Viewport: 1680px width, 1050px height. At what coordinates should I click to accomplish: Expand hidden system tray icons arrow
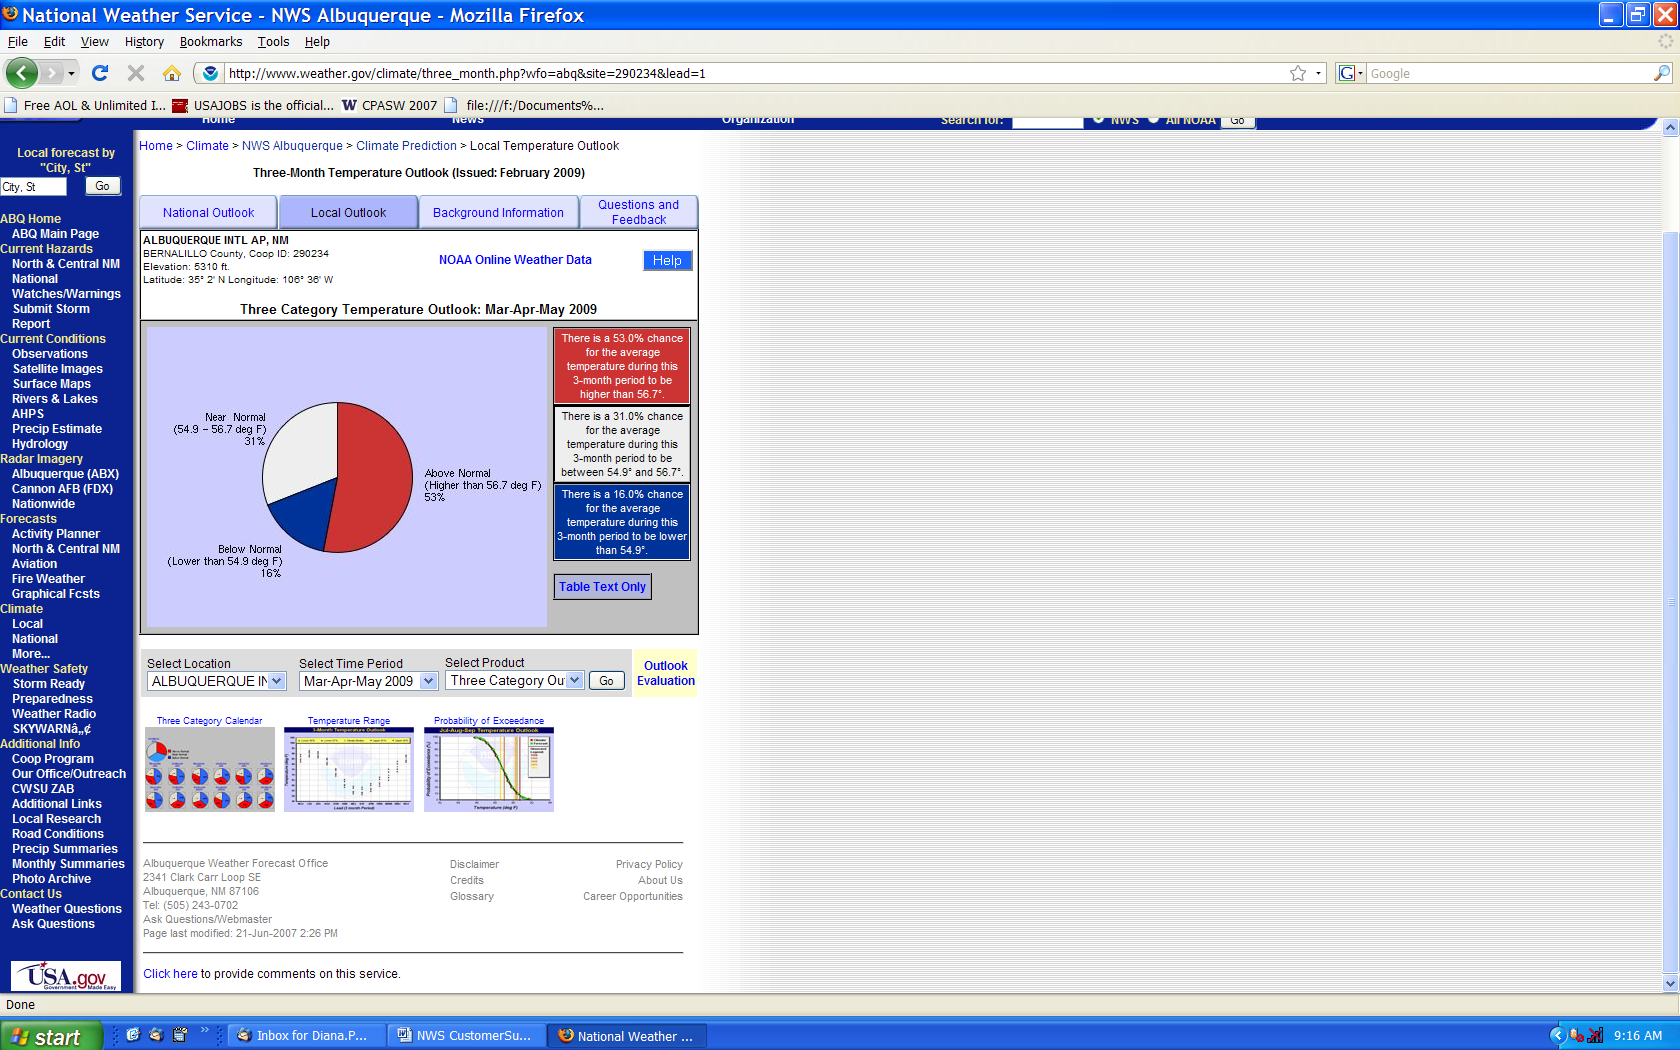coord(1556,1036)
